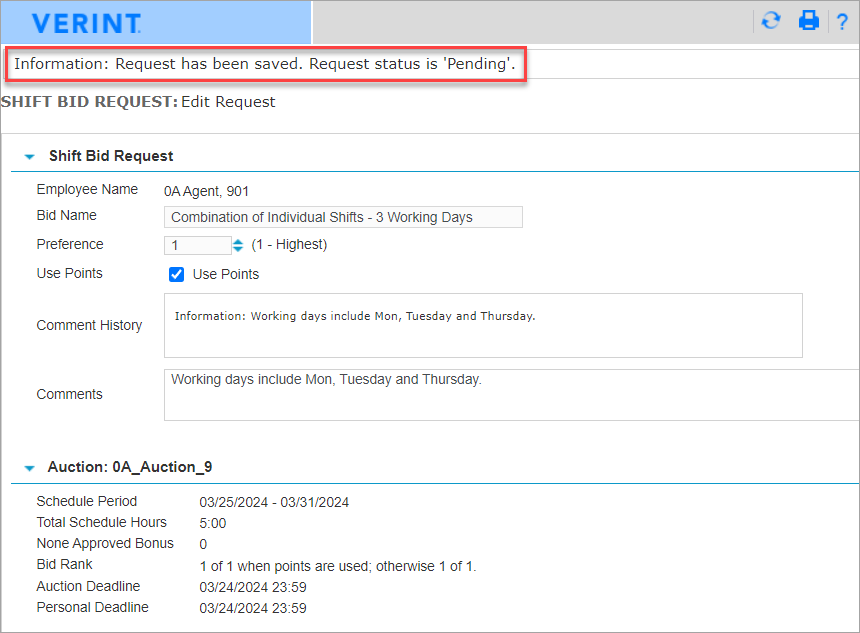Click the Auction: 0A_Auction_9 heading text
The height and width of the screenshot is (633, 860).
[x=131, y=467]
